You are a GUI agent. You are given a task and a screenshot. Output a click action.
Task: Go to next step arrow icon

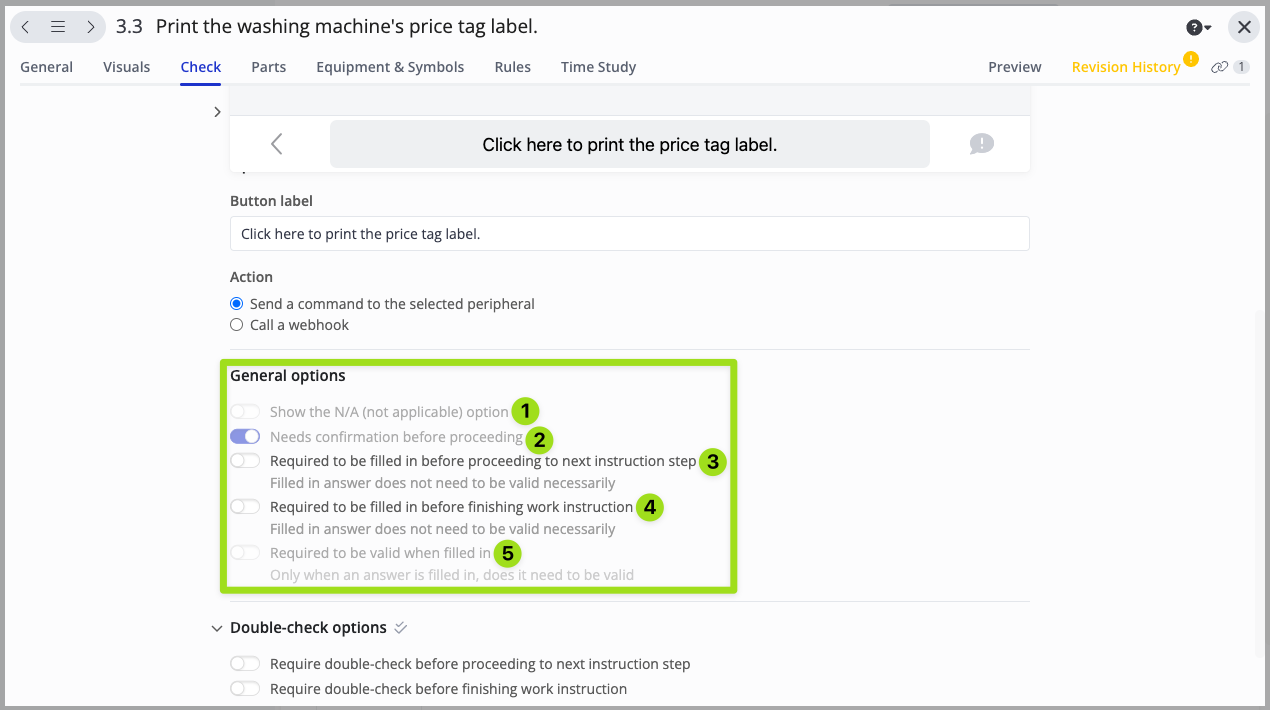90,27
